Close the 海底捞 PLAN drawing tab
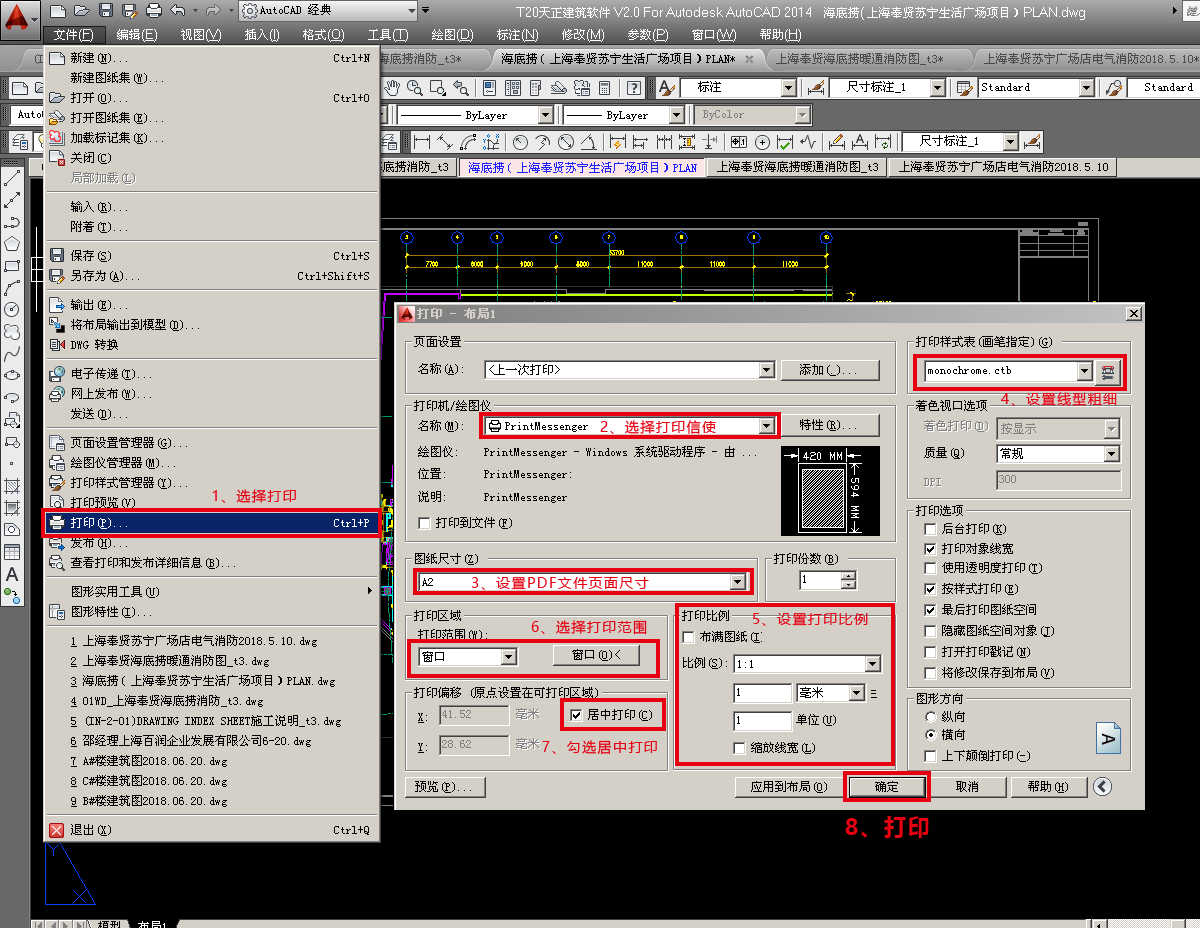This screenshot has height=928, width=1200. click(750, 59)
